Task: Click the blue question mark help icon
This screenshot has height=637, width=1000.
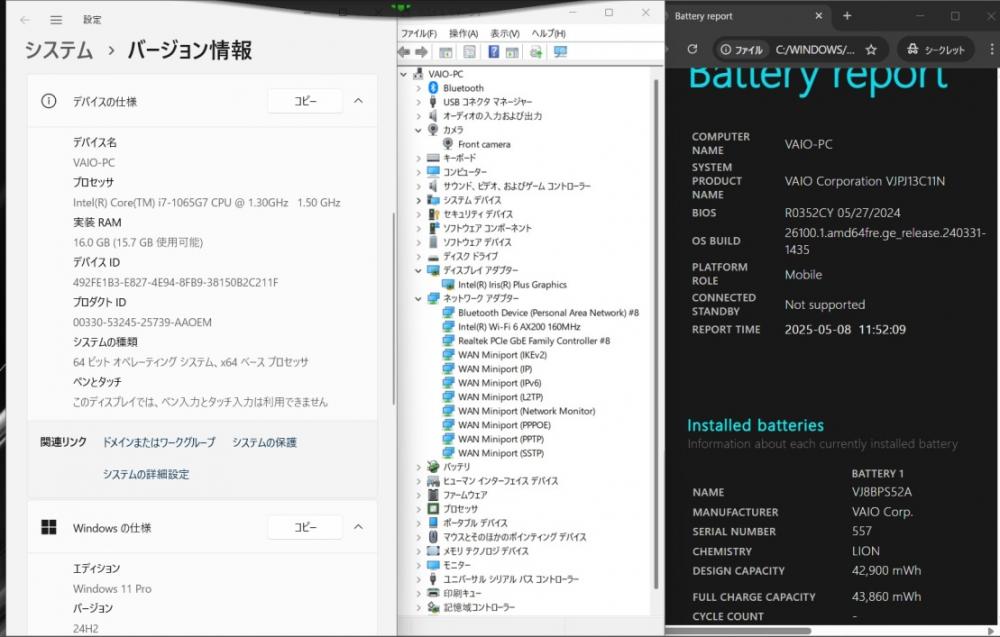Action: click(x=494, y=52)
